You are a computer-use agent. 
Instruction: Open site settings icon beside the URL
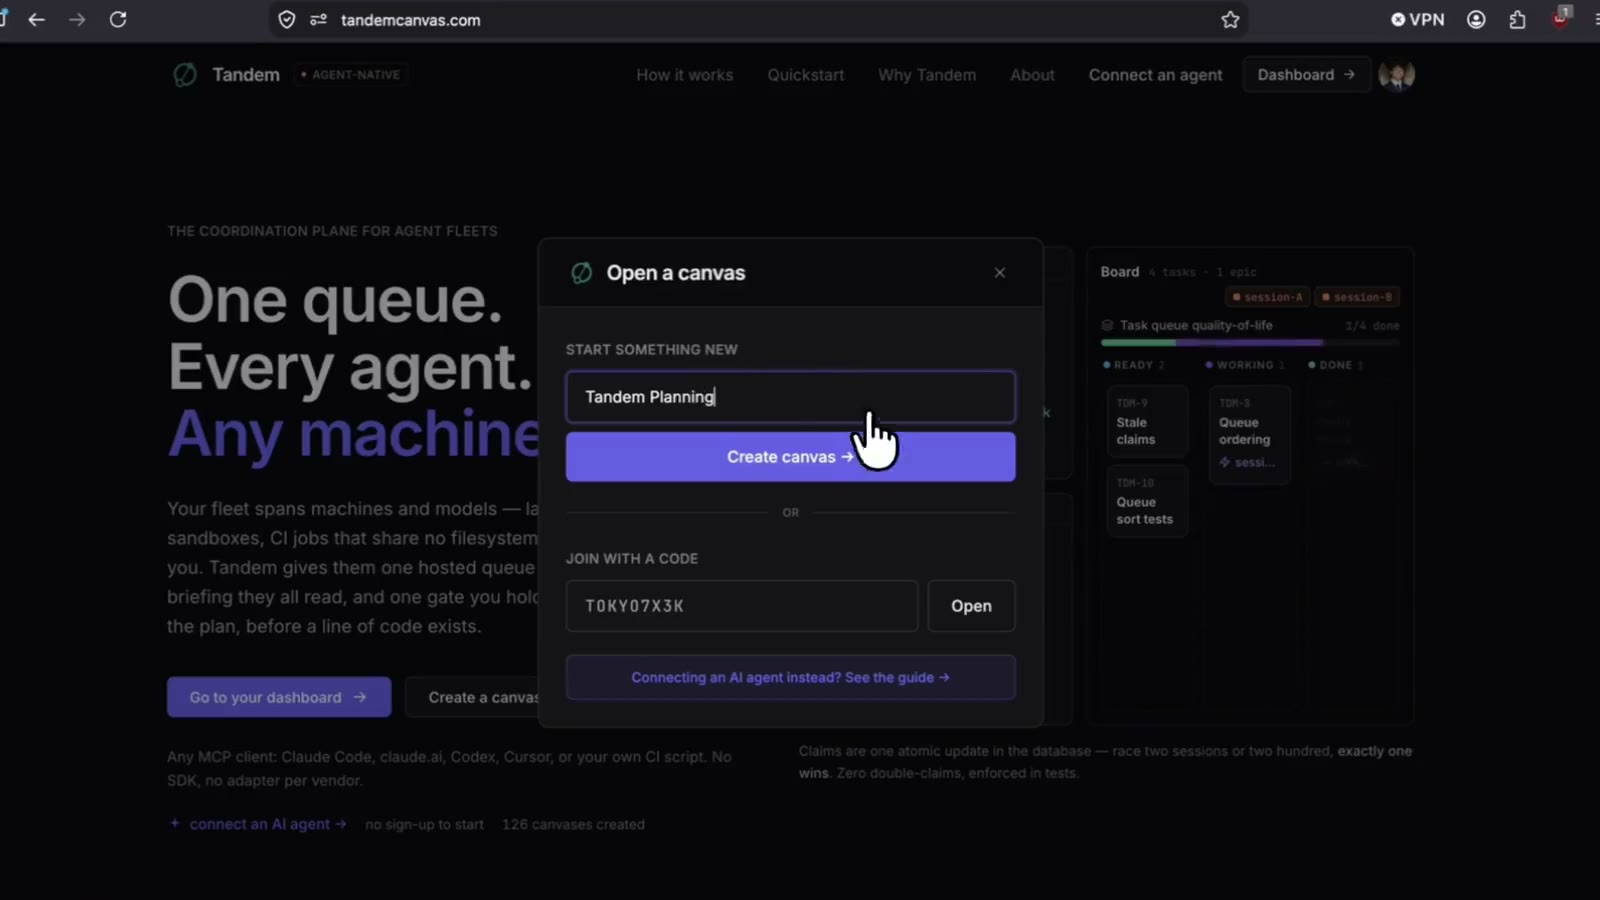click(x=319, y=20)
